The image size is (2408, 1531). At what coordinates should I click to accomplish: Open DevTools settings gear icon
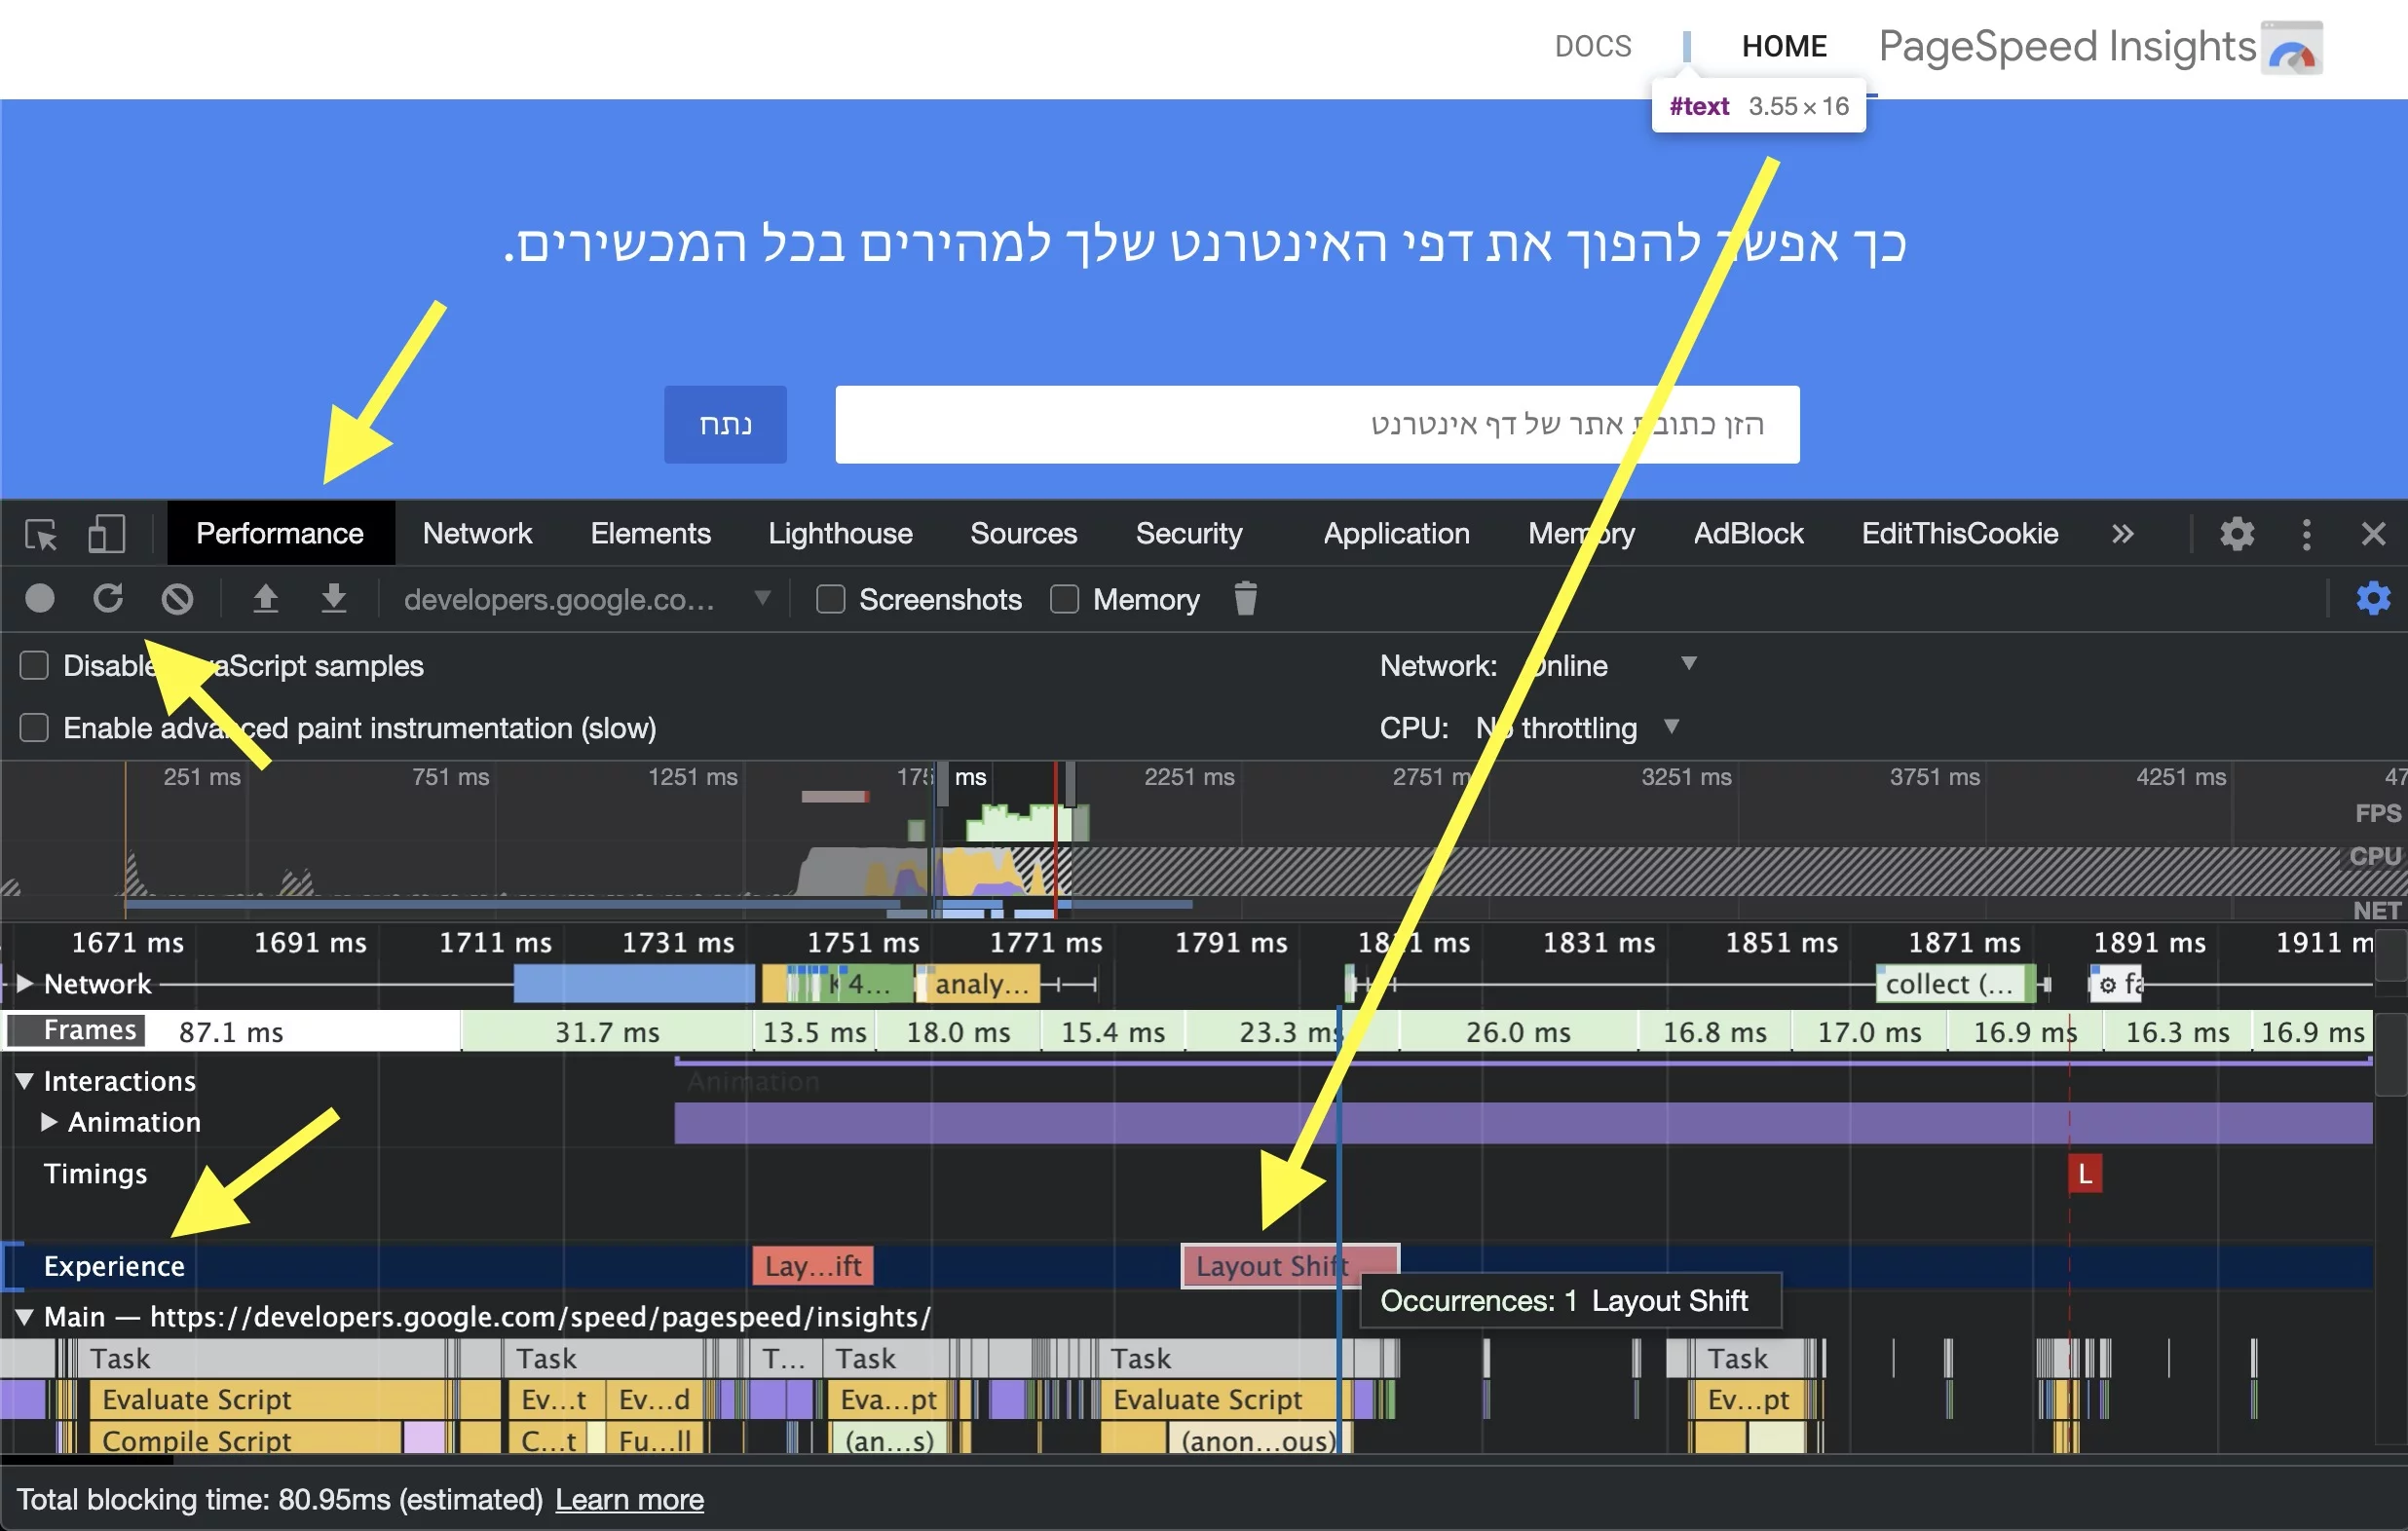(2237, 534)
